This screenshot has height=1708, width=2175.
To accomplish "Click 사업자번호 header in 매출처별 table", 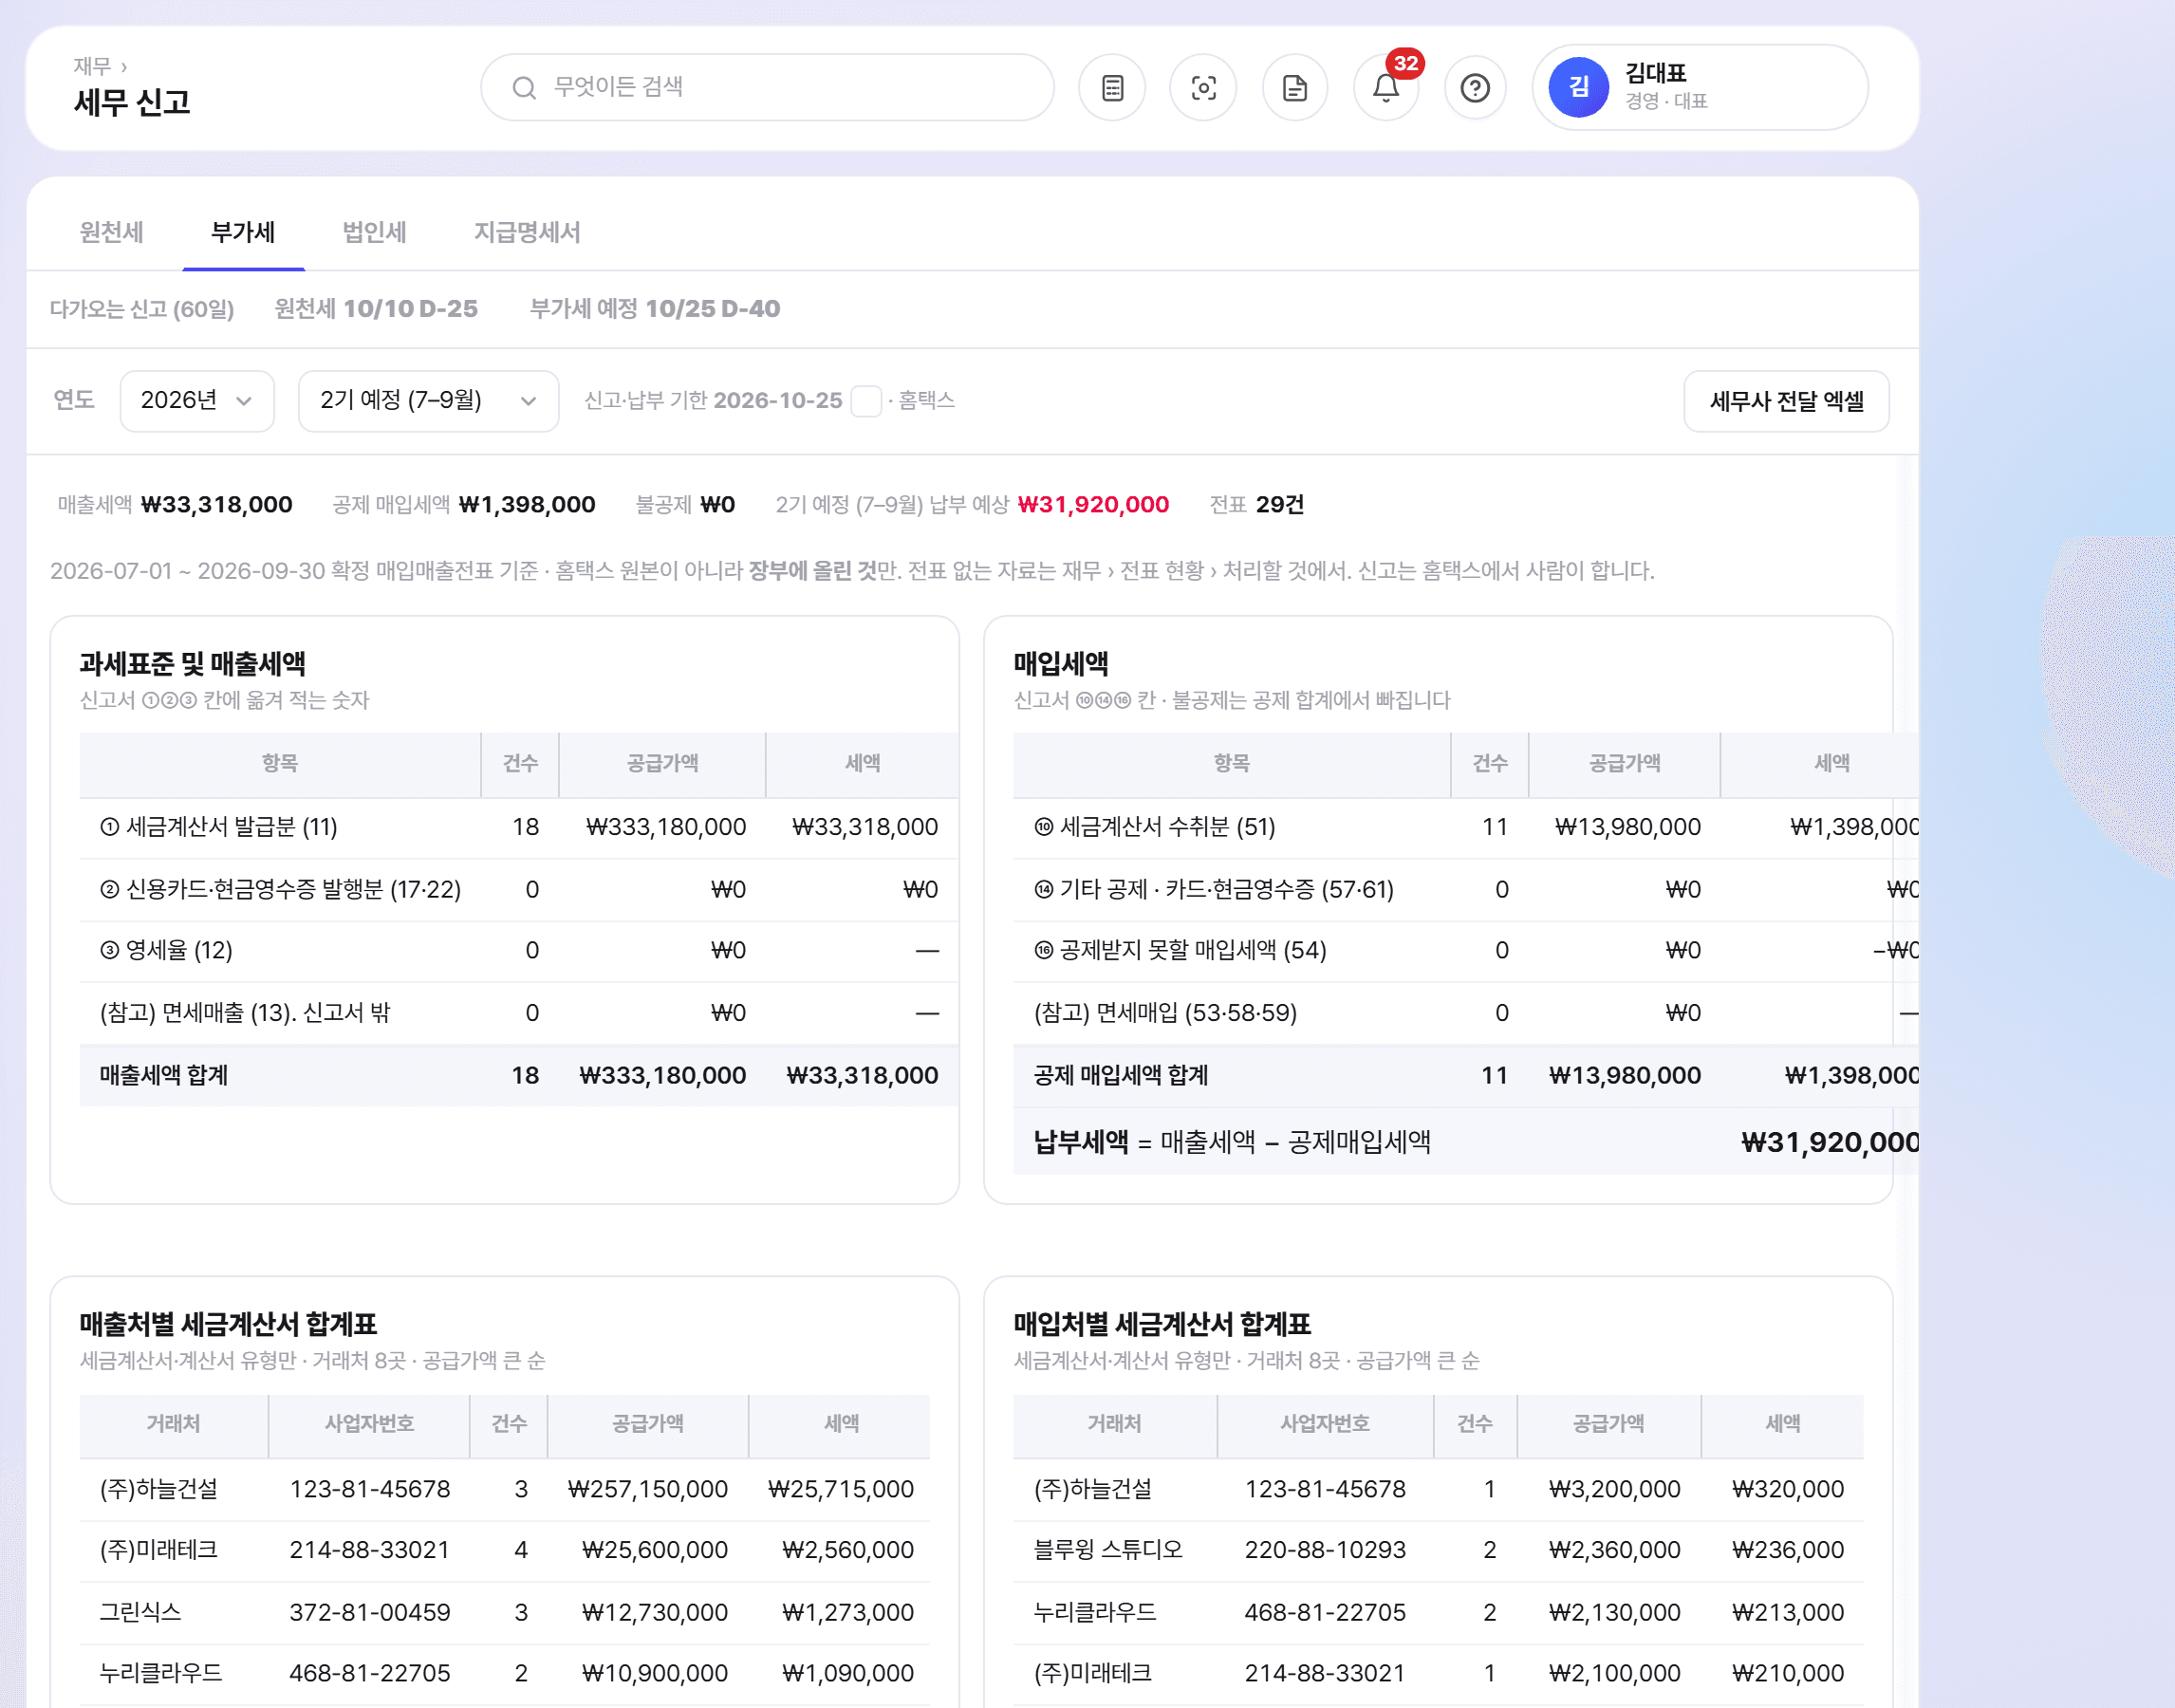I will [x=369, y=1424].
